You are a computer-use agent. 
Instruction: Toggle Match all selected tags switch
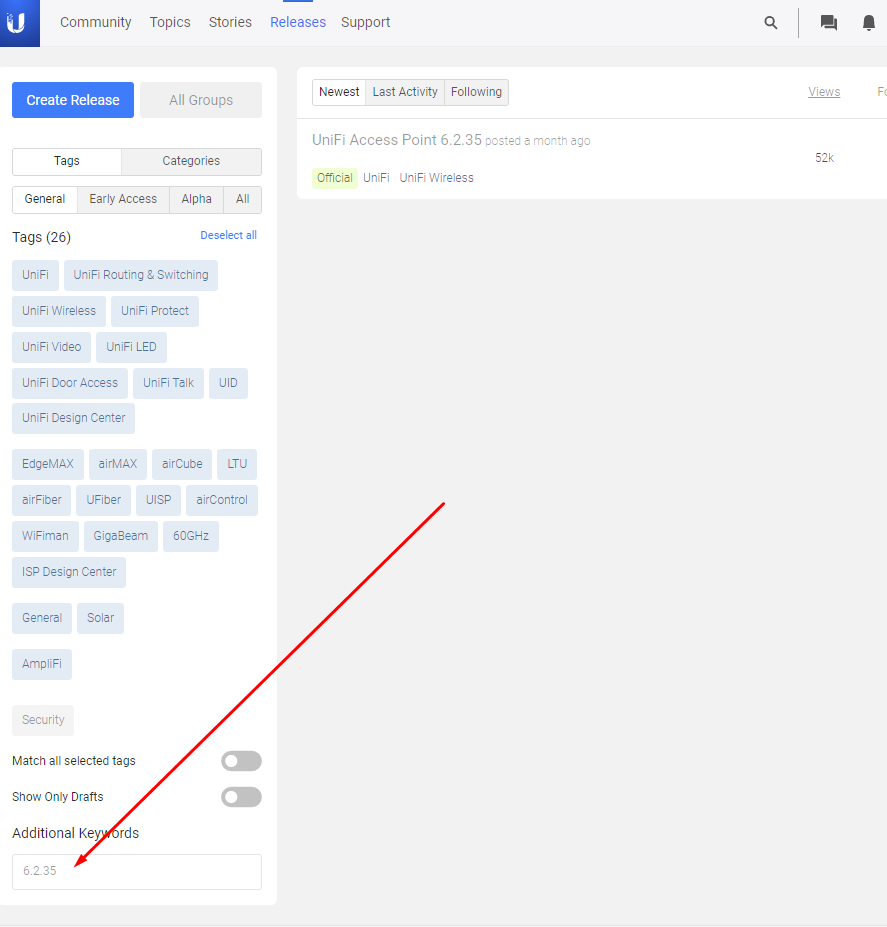[x=241, y=761]
